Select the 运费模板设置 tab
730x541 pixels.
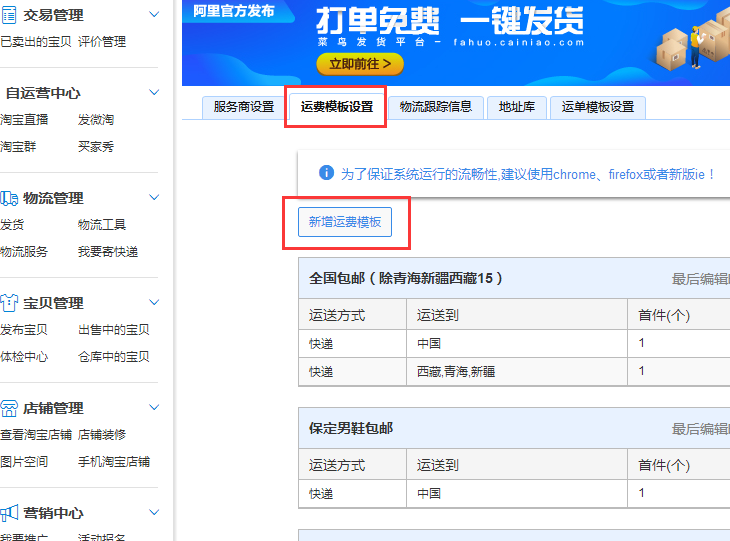pos(337,107)
